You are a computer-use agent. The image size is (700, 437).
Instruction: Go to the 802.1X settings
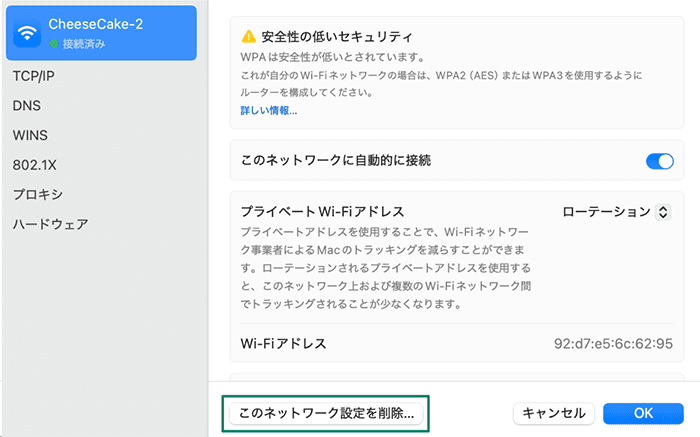click(x=33, y=164)
